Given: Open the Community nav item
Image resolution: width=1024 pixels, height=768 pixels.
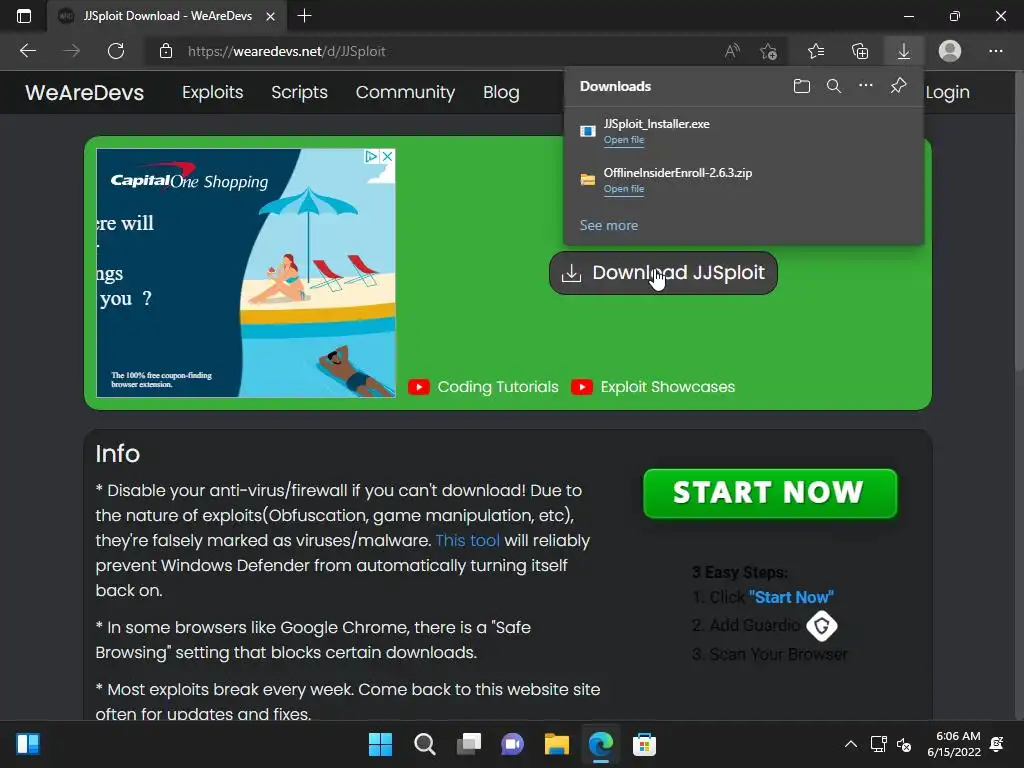Looking at the screenshot, I should (x=406, y=92).
